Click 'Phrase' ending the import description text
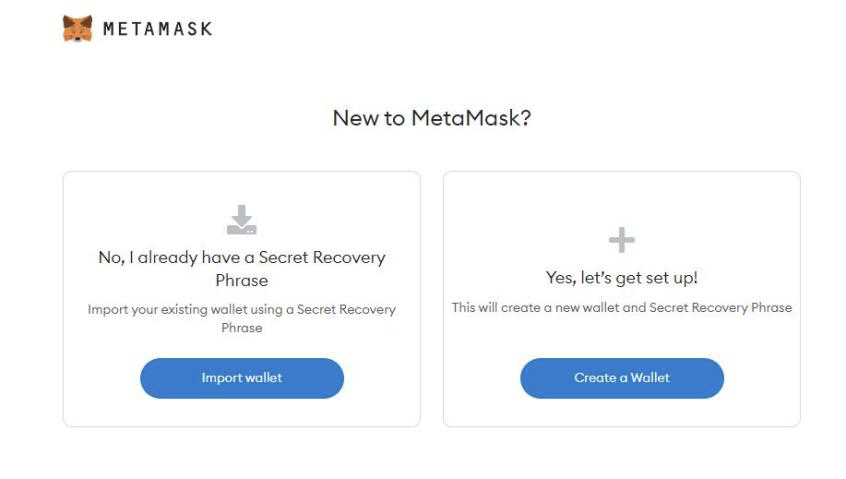Screen dimensions: 846x479 242,328
